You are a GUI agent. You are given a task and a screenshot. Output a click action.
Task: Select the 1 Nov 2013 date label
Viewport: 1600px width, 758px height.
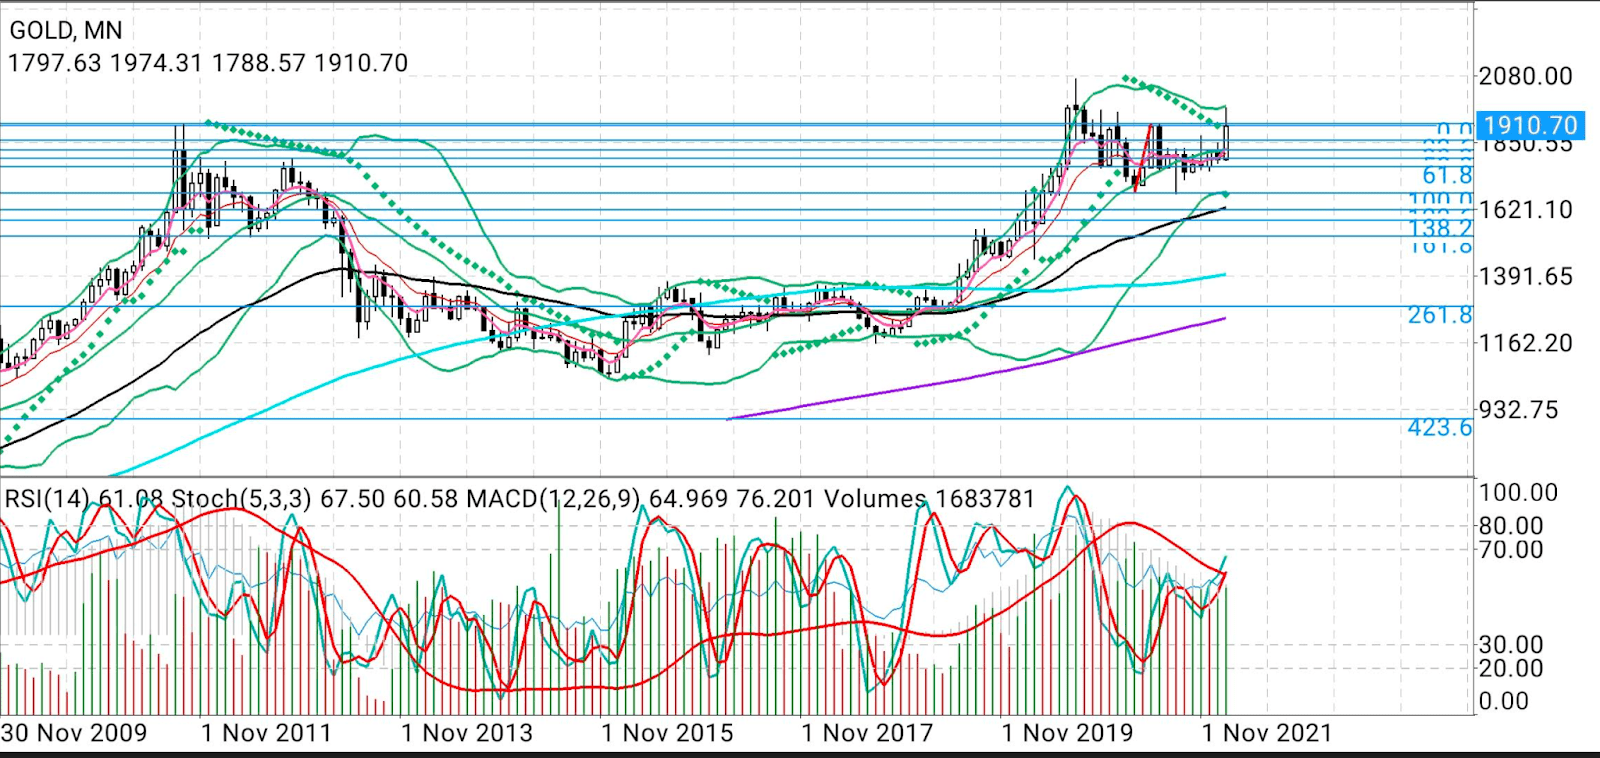pos(467,733)
